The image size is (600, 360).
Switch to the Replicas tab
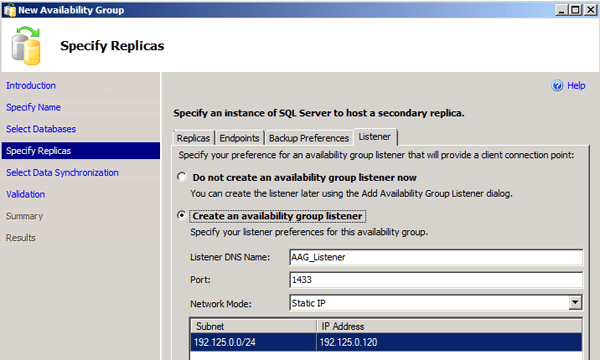click(x=193, y=138)
